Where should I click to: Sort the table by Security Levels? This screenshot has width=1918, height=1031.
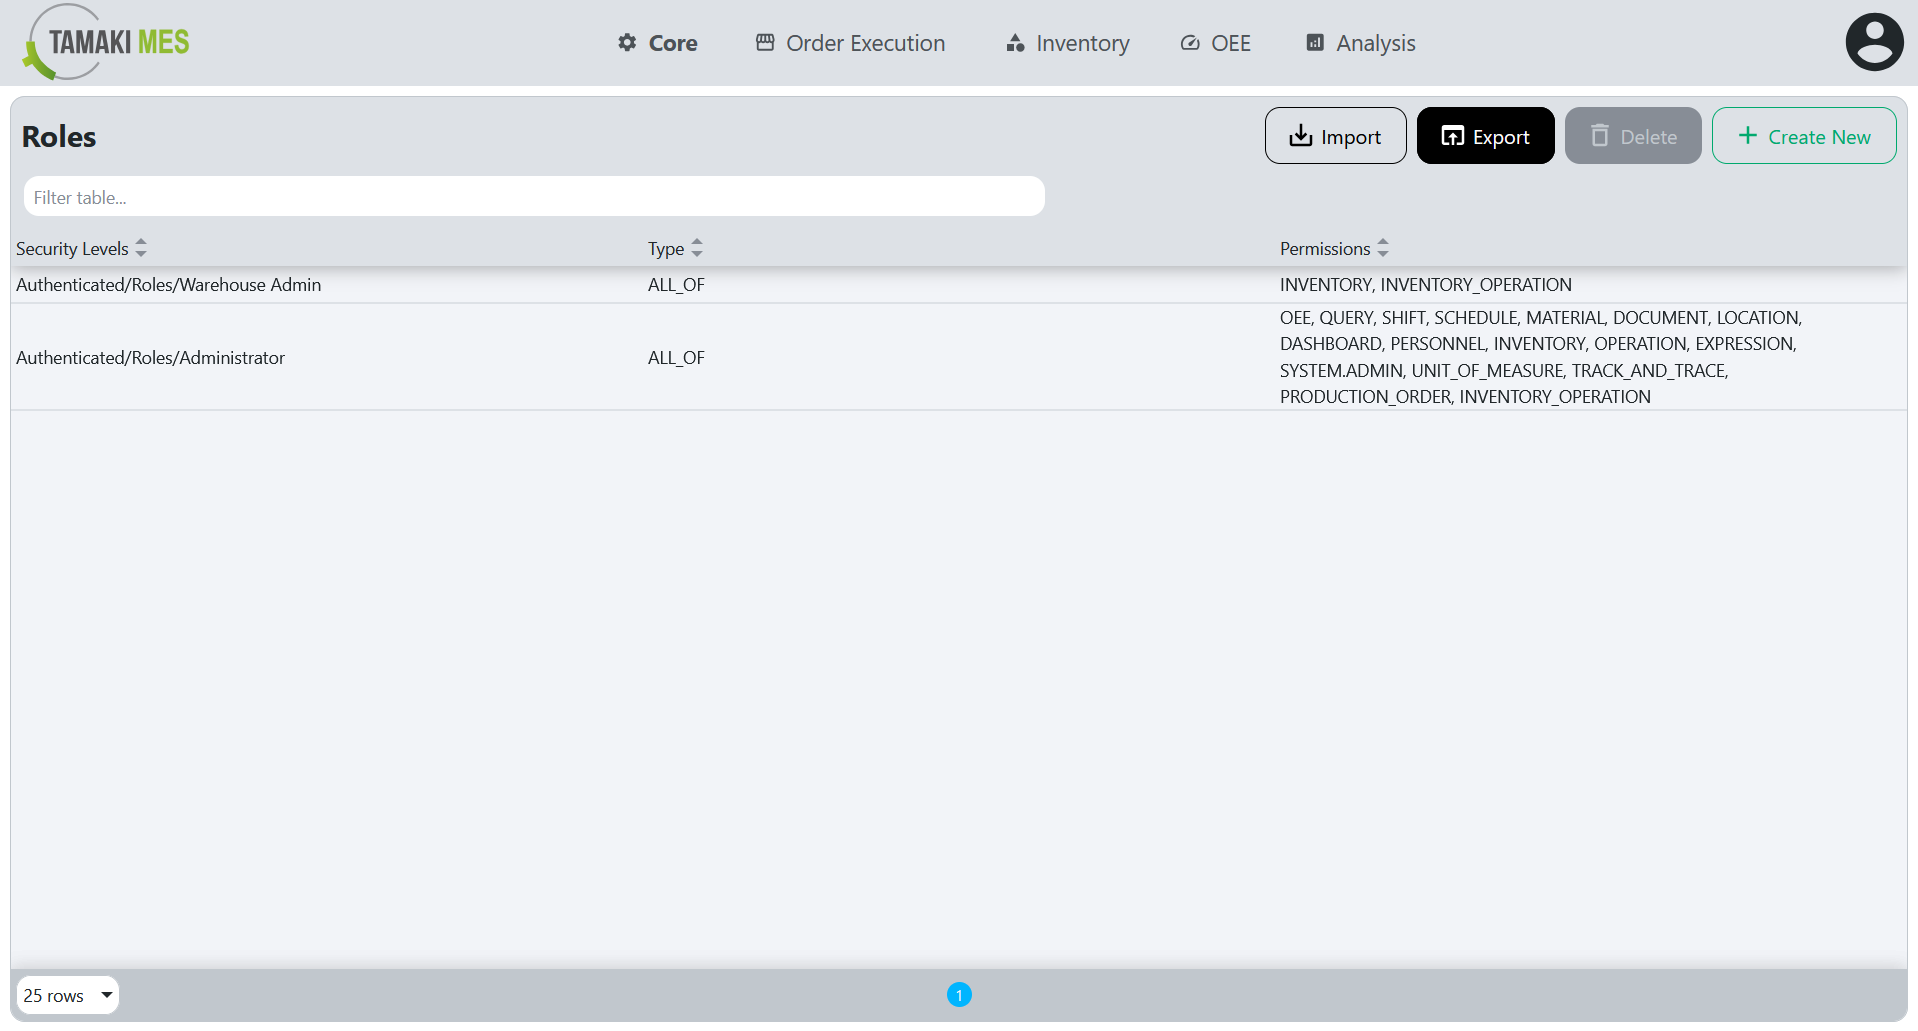(x=140, y=247)
